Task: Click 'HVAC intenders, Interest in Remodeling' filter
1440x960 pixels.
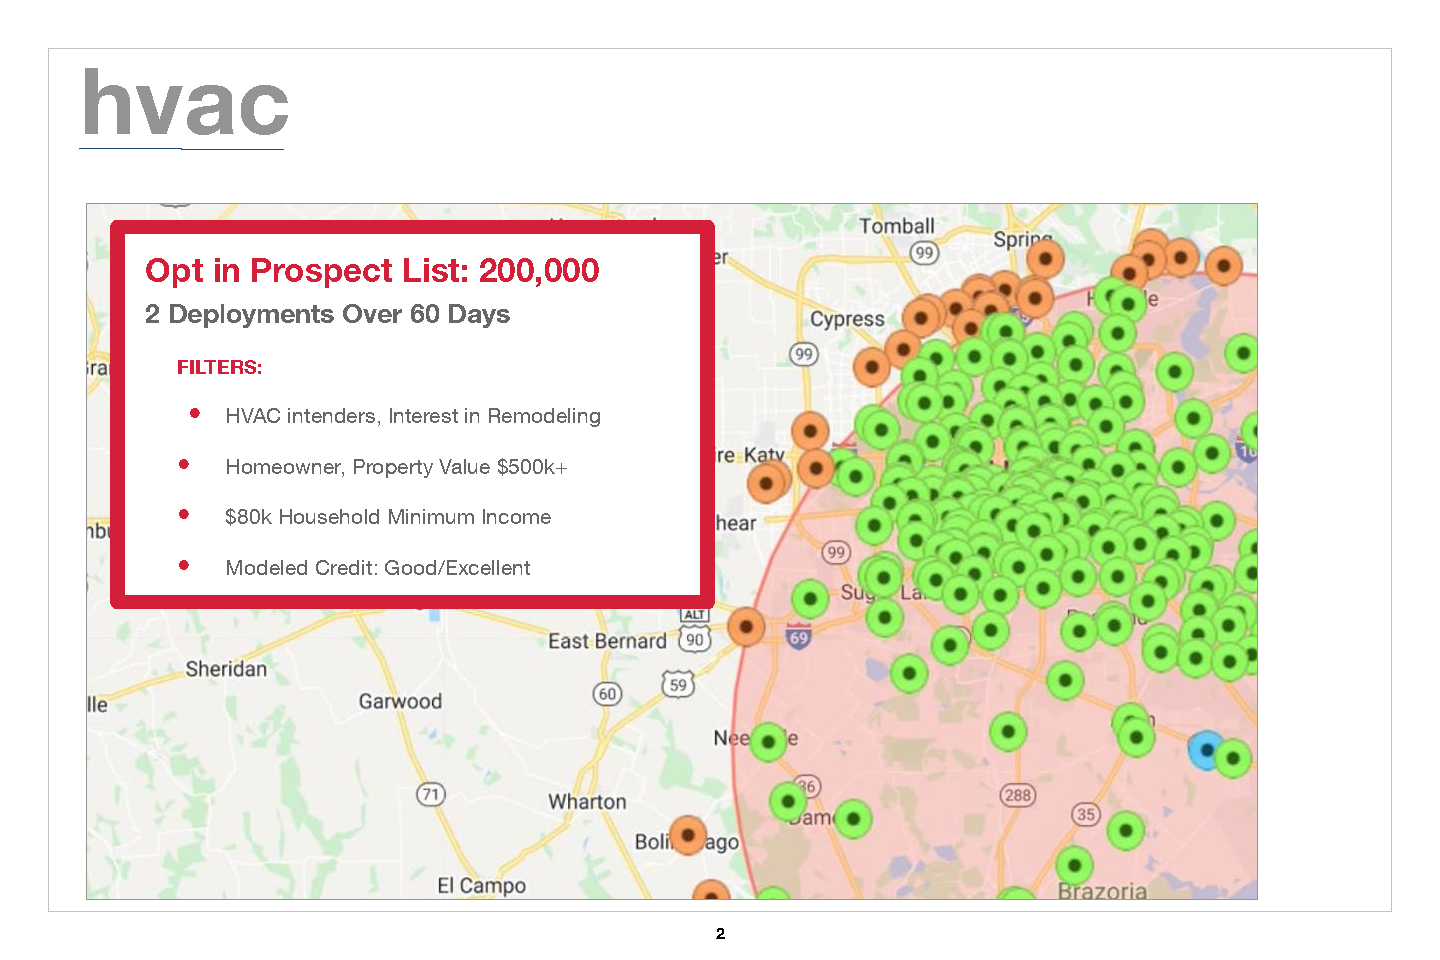Action: coord(413,416)
